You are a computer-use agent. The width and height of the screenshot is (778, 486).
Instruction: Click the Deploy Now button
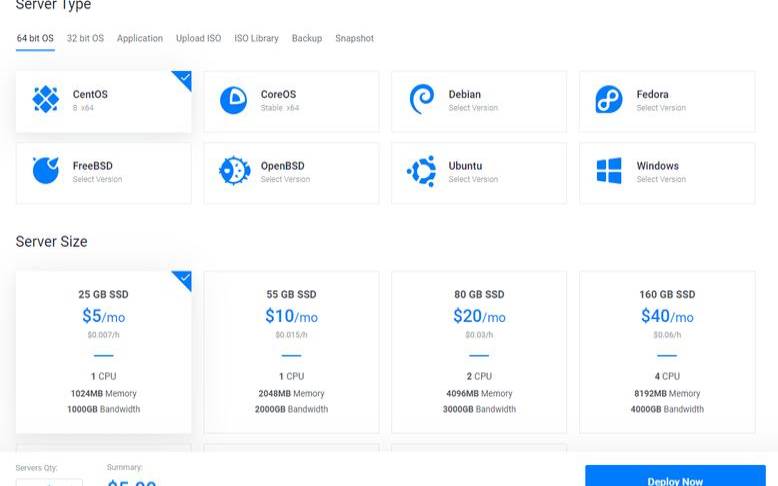[675, 476]
